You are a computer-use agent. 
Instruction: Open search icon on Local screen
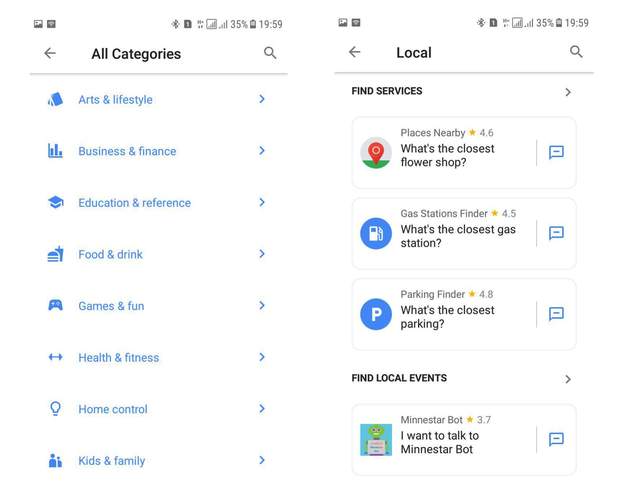[x=576, y=52]
